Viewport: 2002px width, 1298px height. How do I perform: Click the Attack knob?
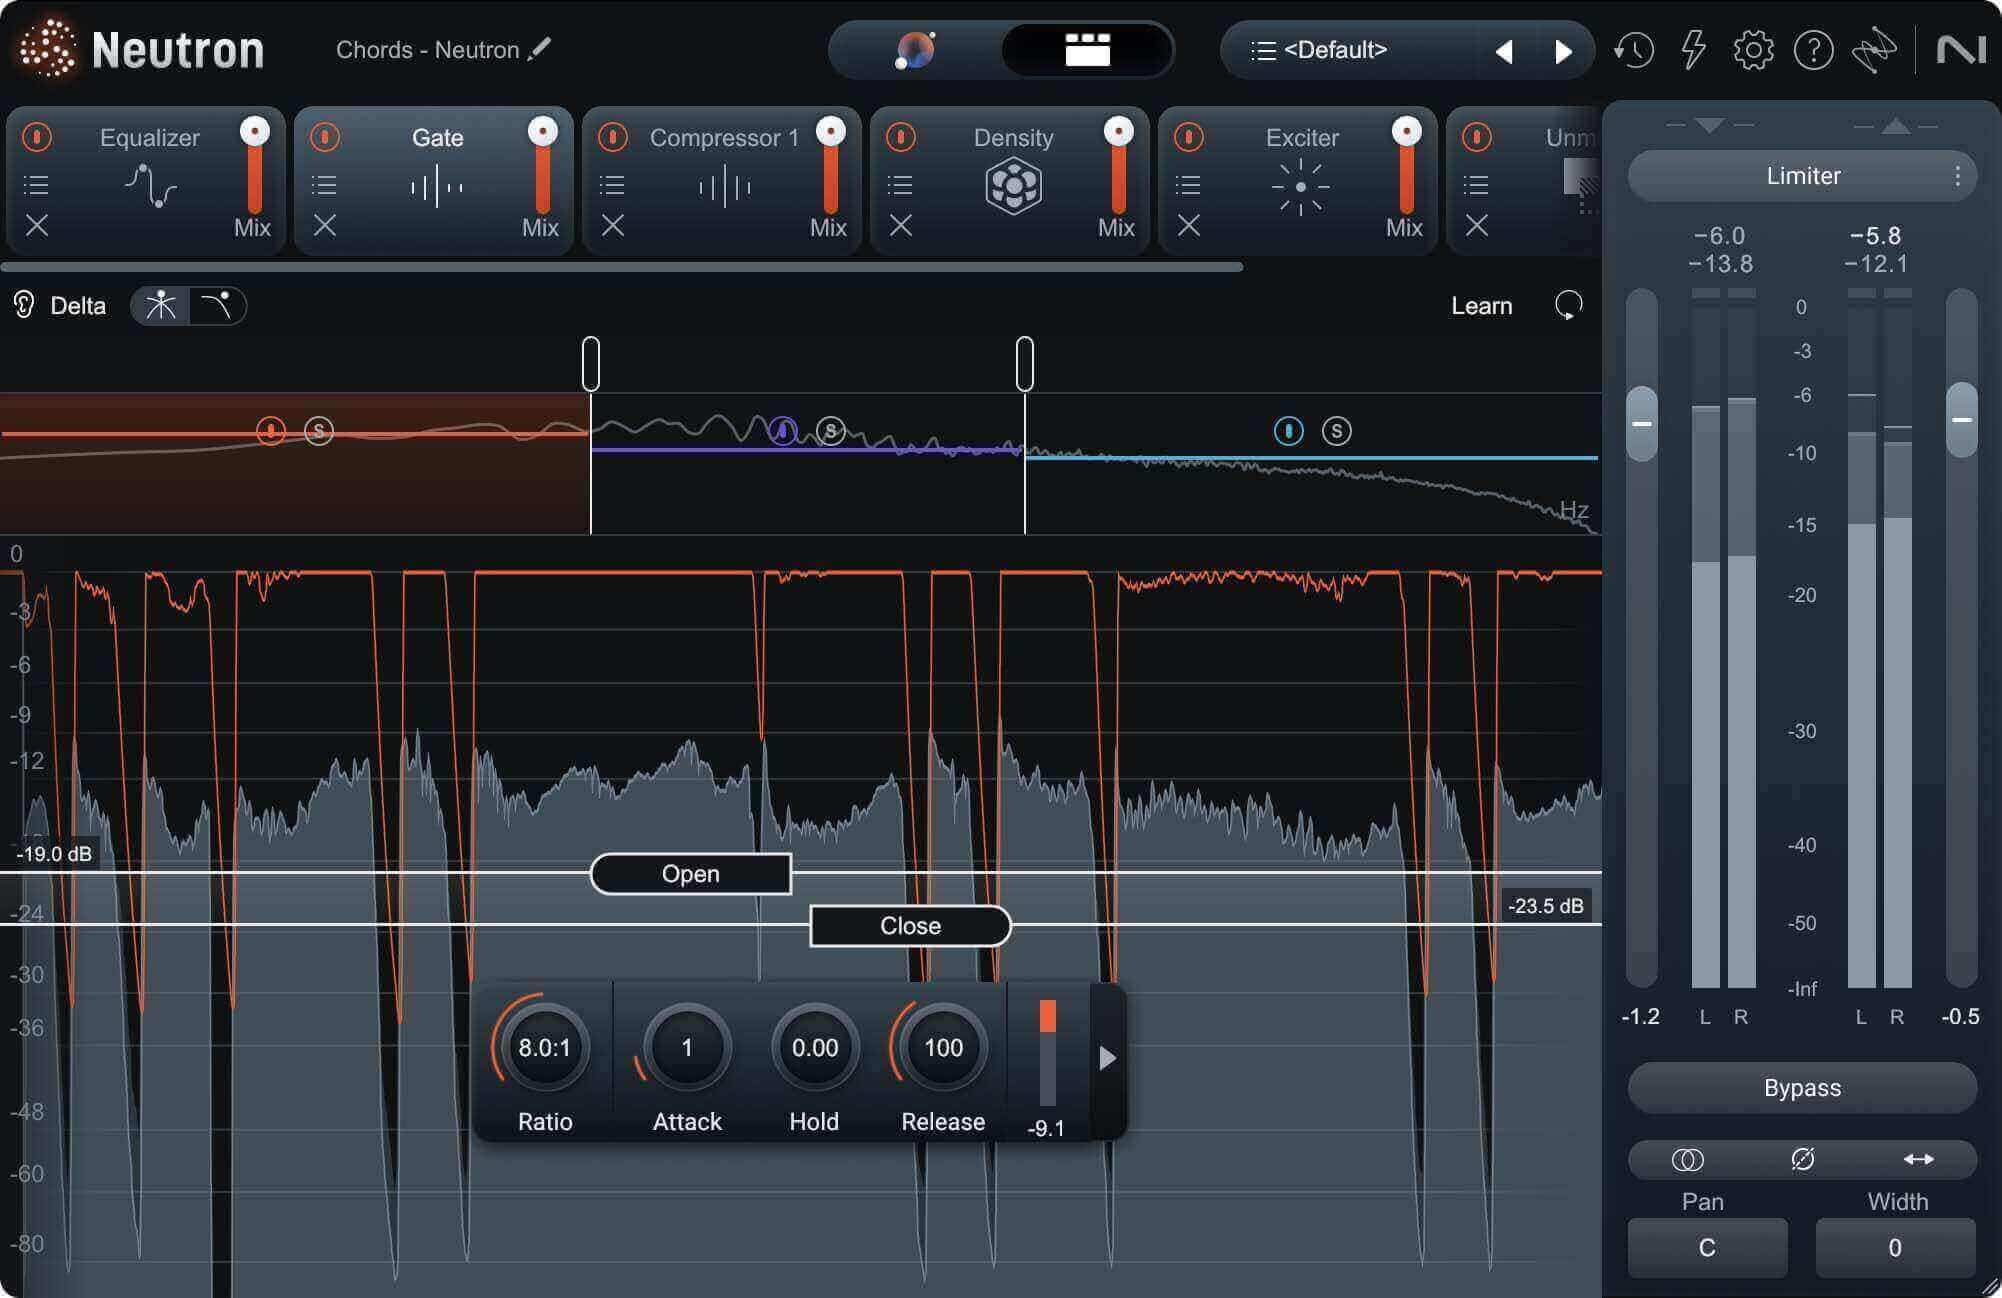687,1048
